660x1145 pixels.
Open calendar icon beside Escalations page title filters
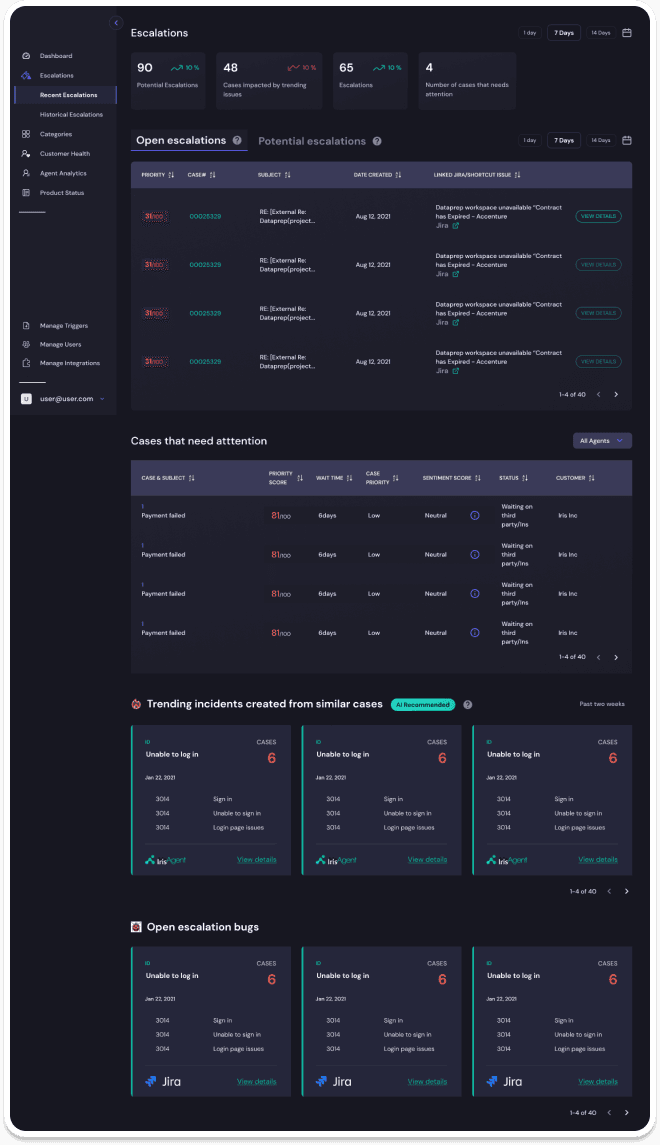coord(626,33)
